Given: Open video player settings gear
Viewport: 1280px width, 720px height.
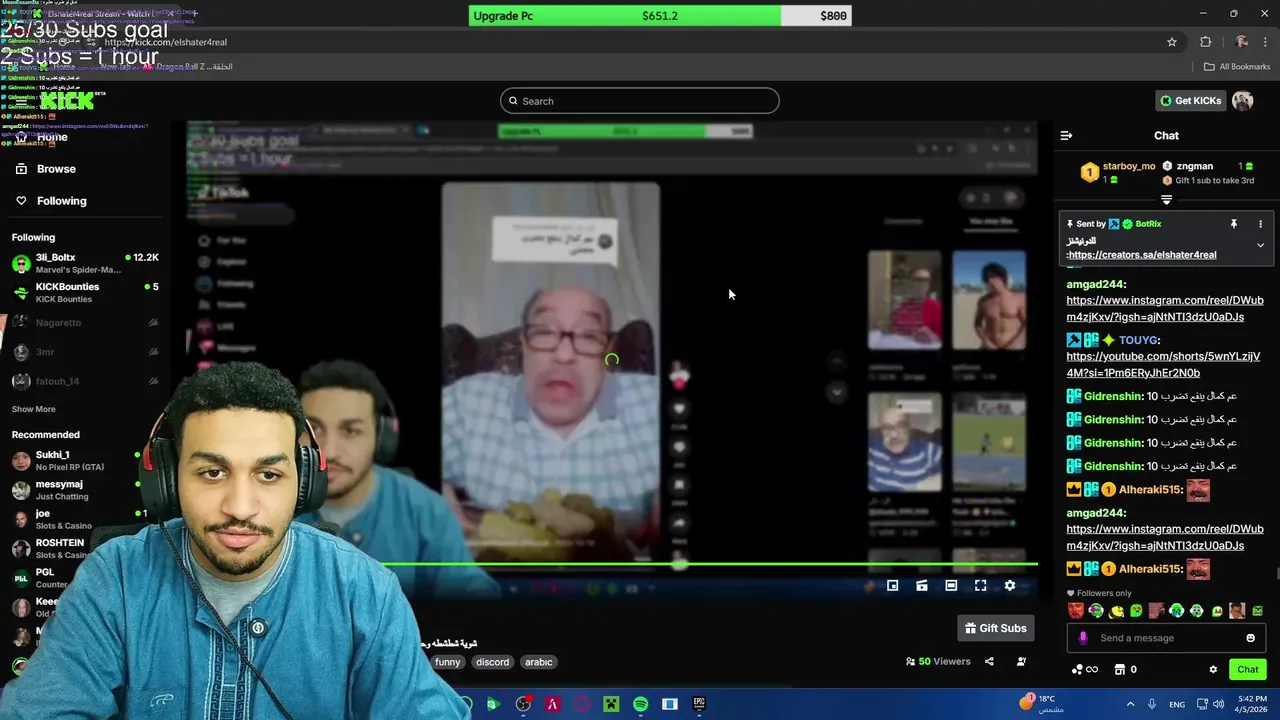Looking at the screenshot, I should point(1010,586).
